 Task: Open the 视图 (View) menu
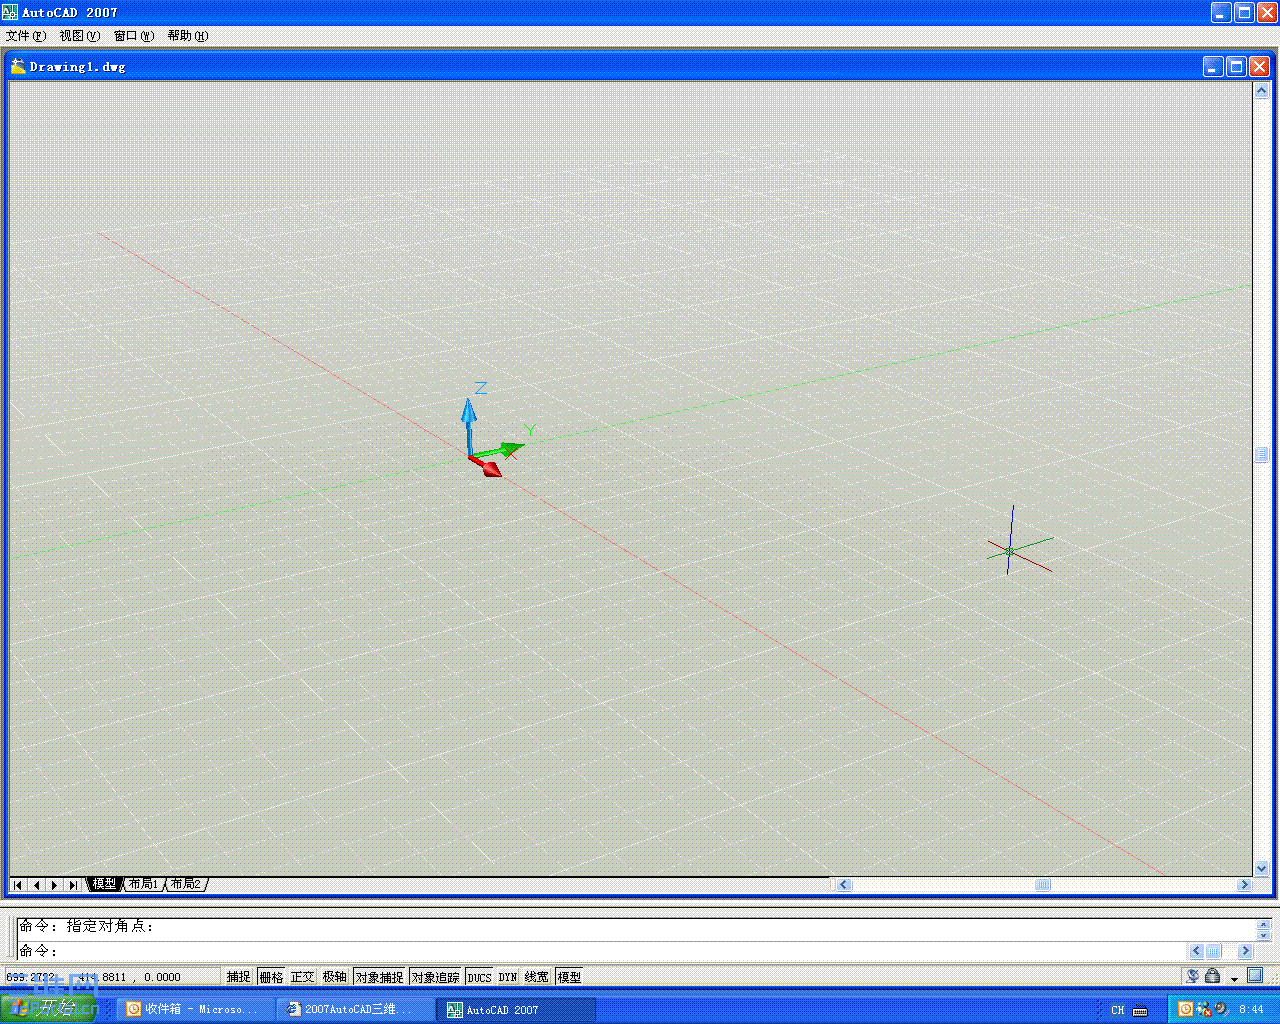[80, 36]
